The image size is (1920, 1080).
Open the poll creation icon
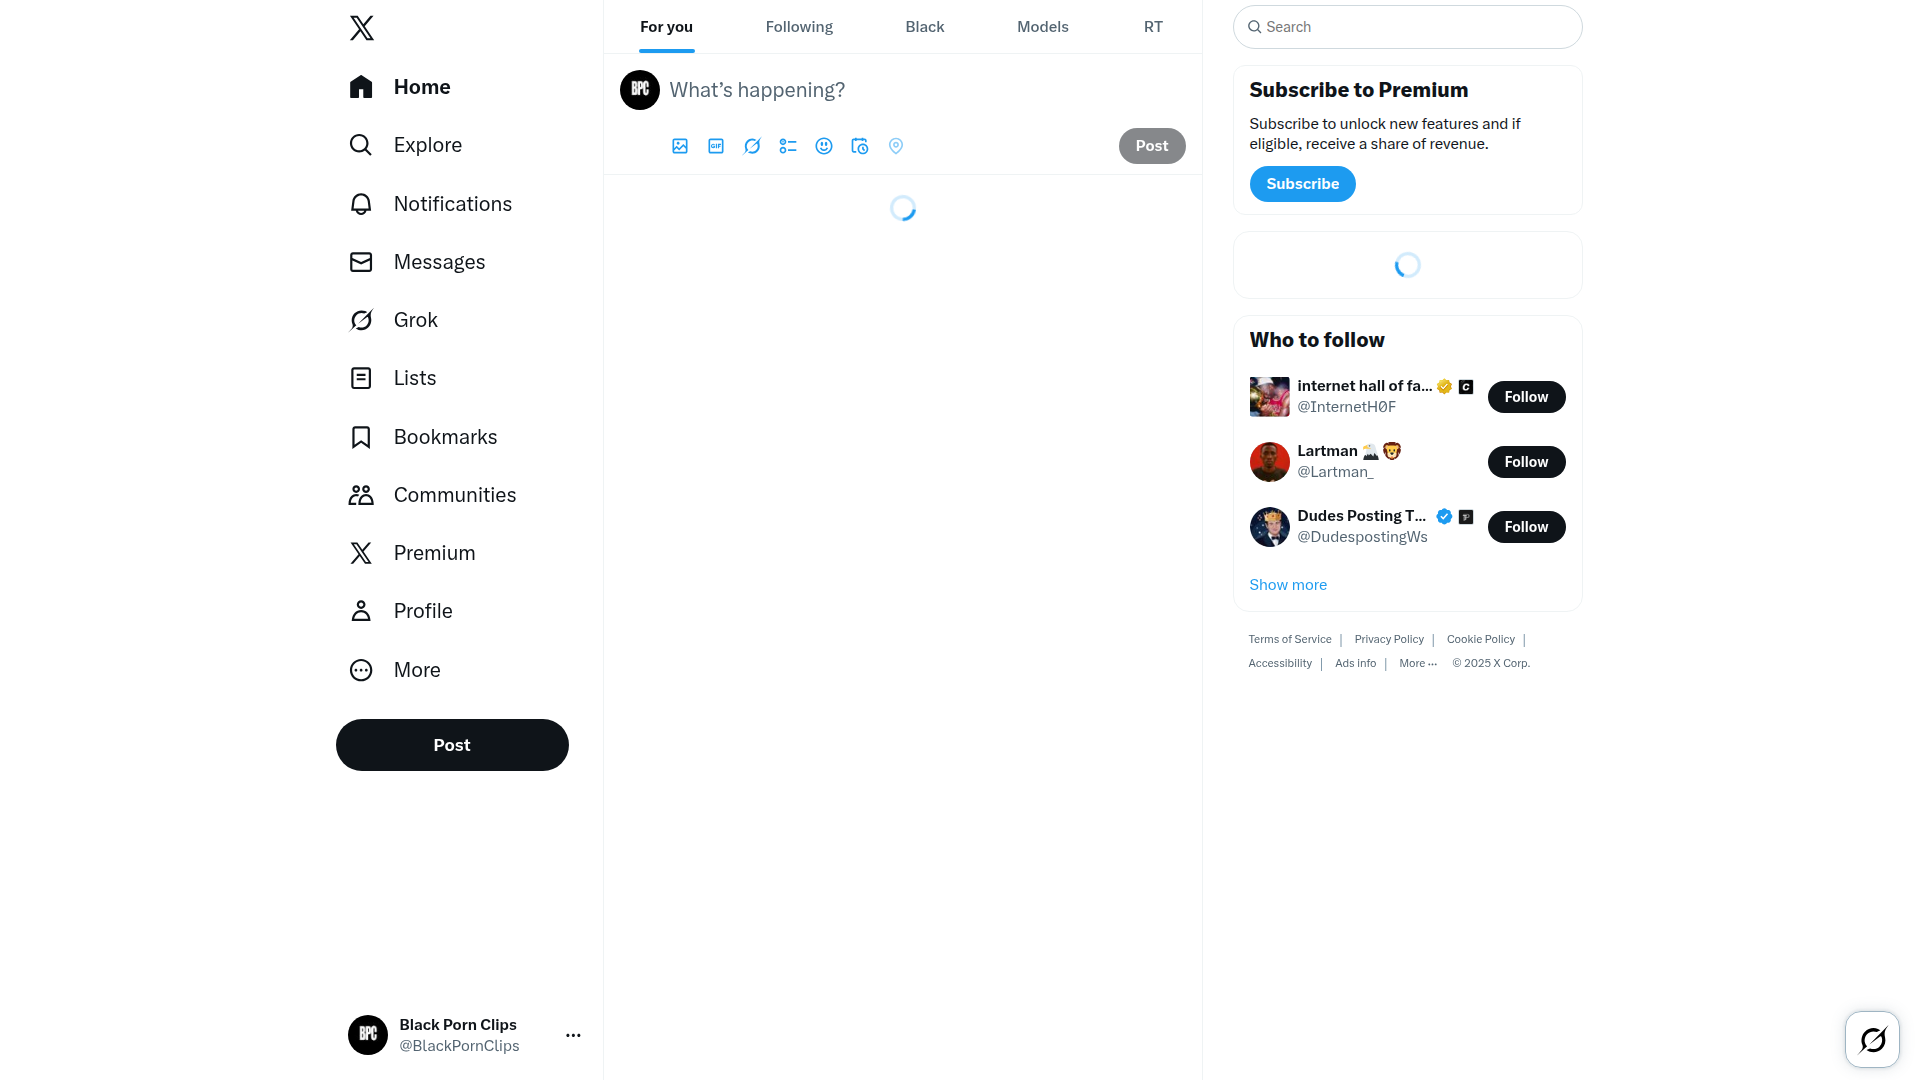(788, 146)
